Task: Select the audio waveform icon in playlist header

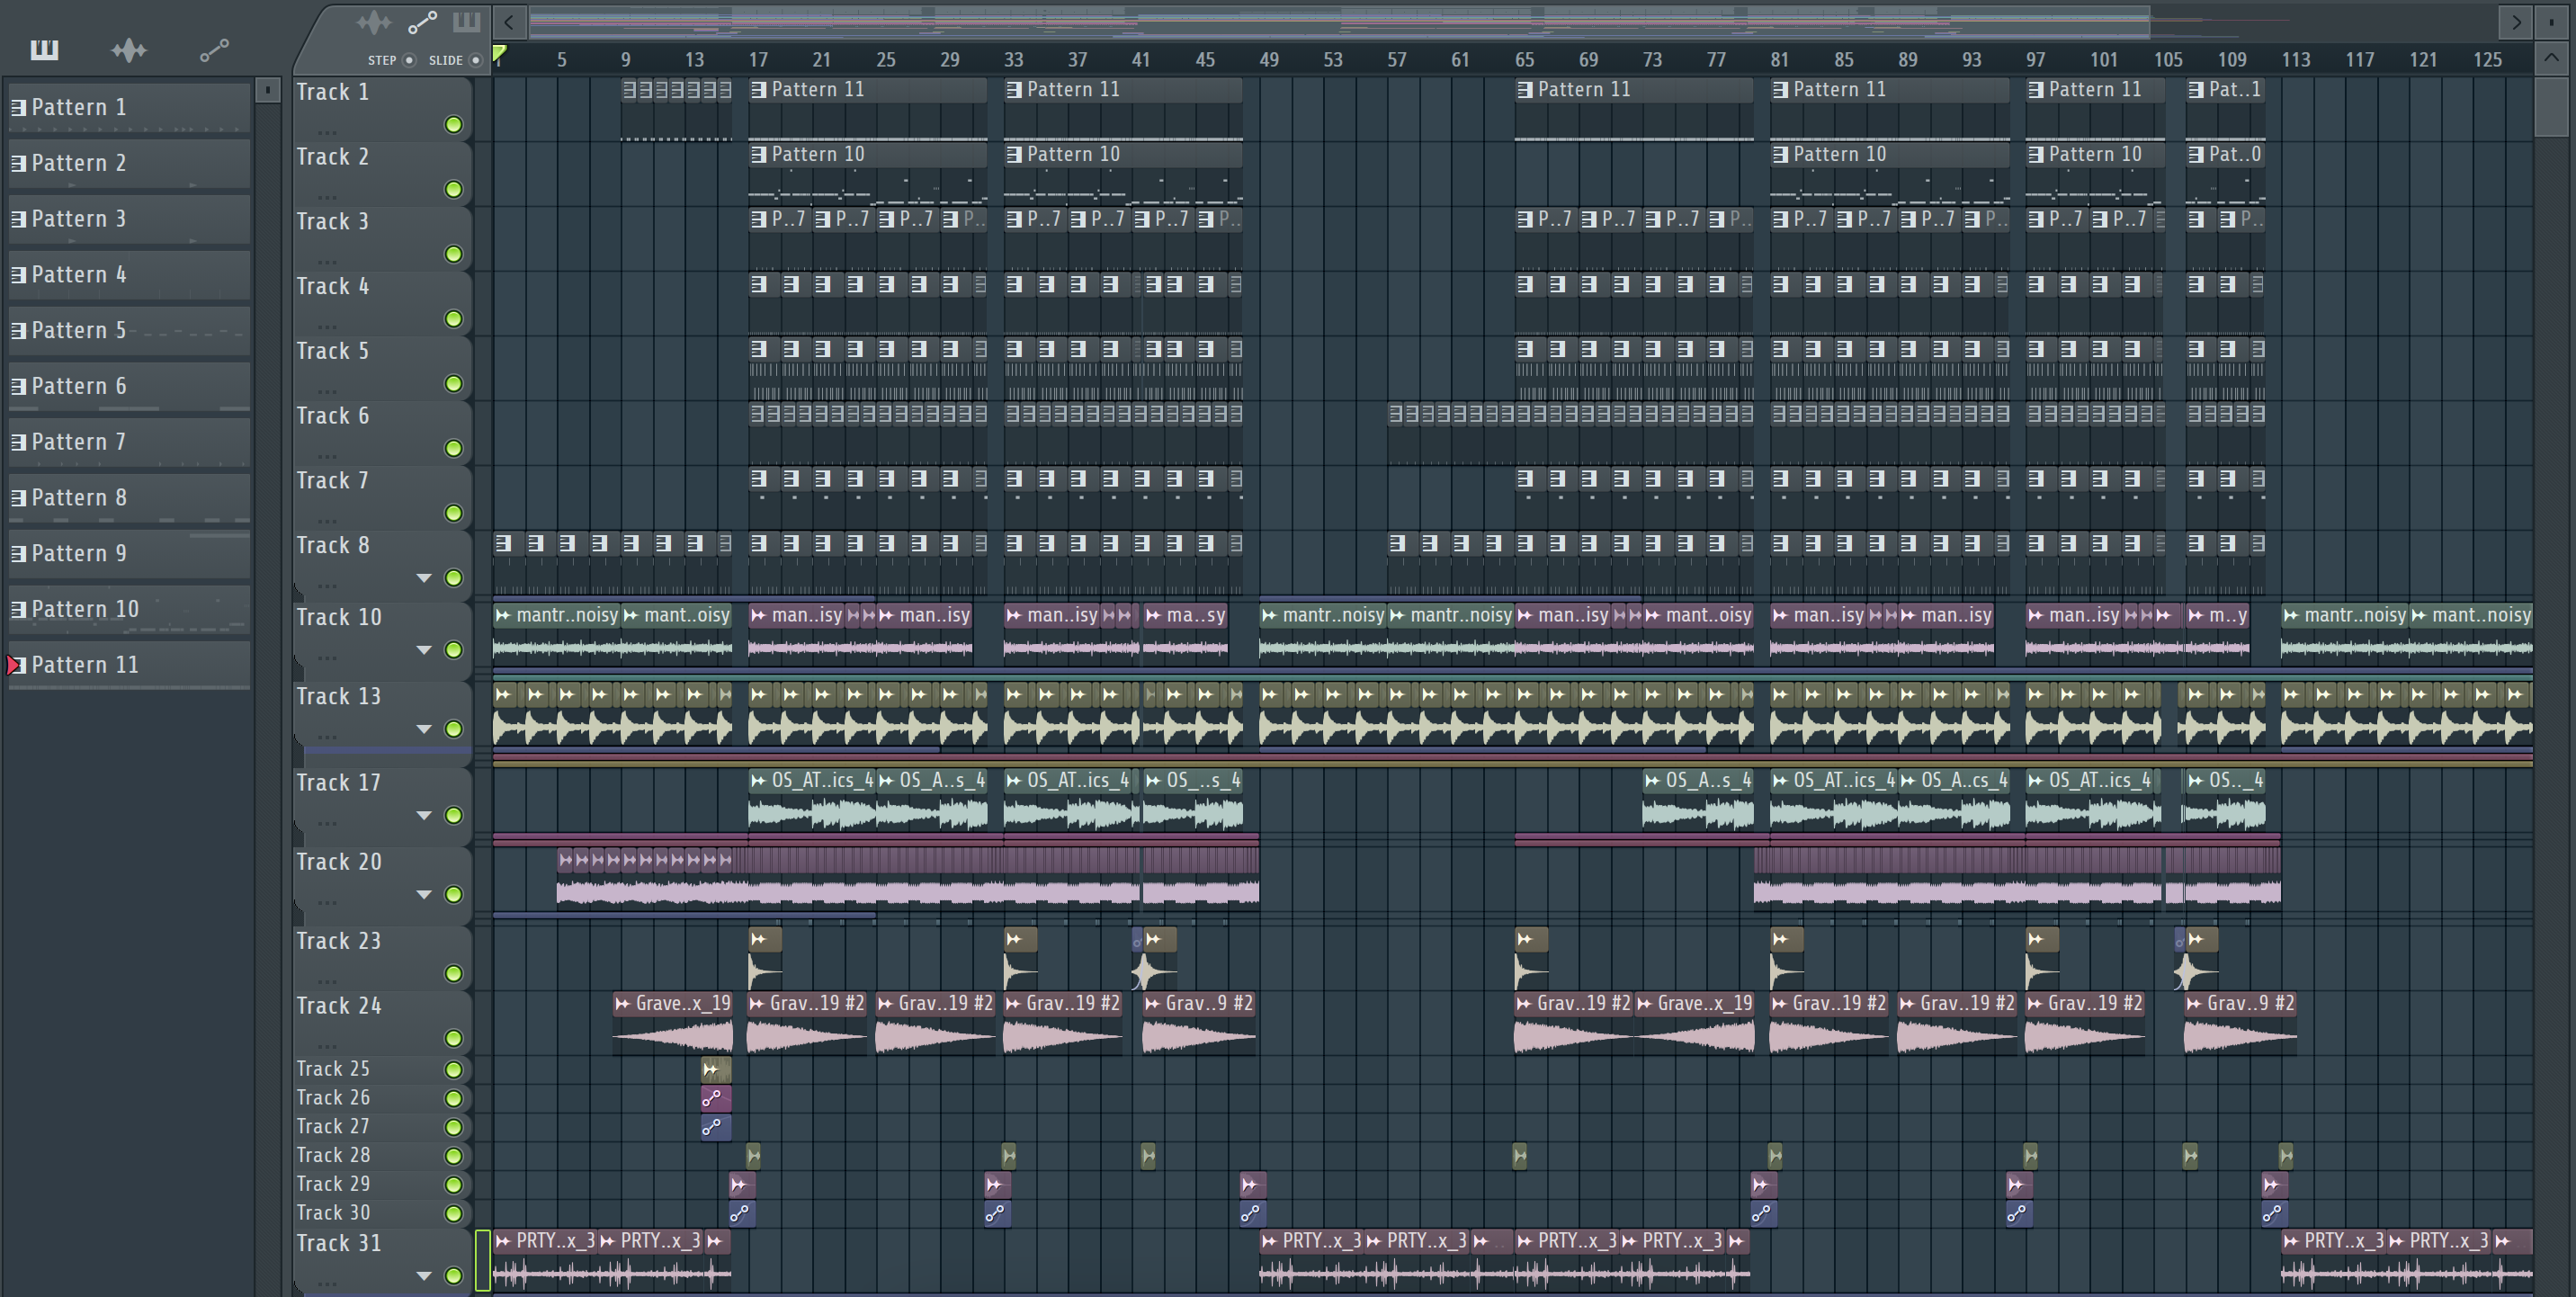Action: [373, 22]
